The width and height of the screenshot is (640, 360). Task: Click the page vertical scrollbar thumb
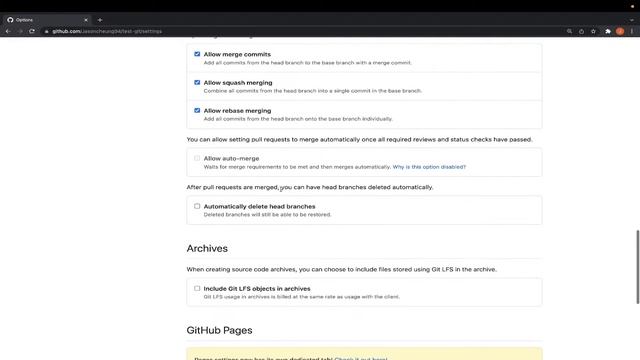[x=638, y=267]
